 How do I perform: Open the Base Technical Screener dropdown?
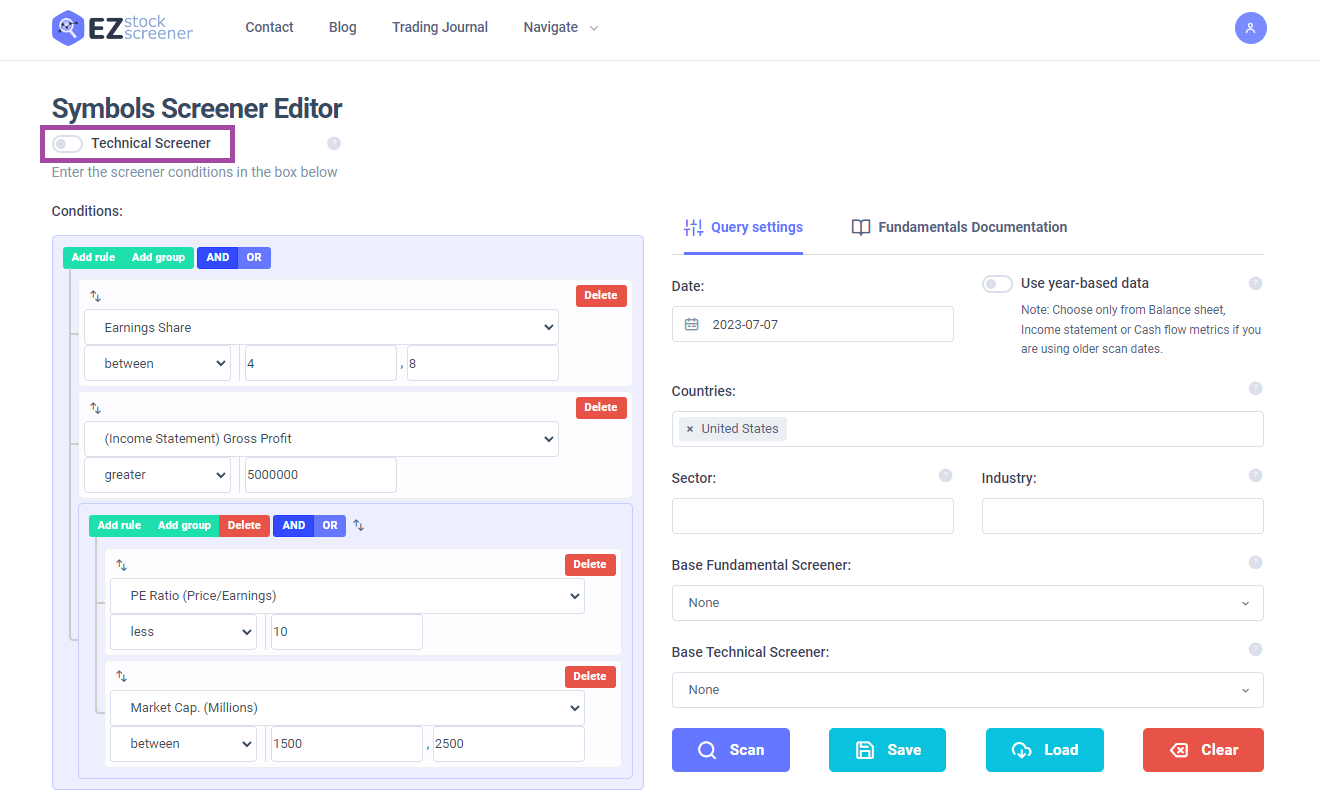[x=967, y=690]
